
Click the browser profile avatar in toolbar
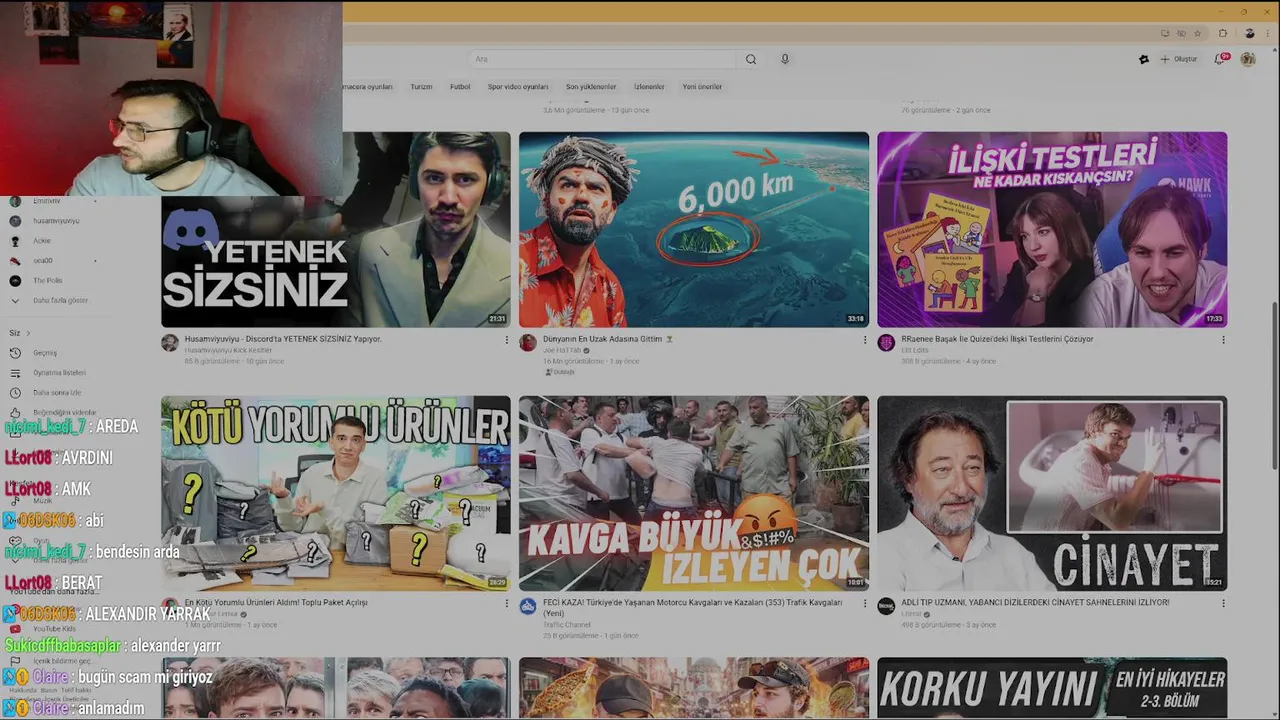1249,33
